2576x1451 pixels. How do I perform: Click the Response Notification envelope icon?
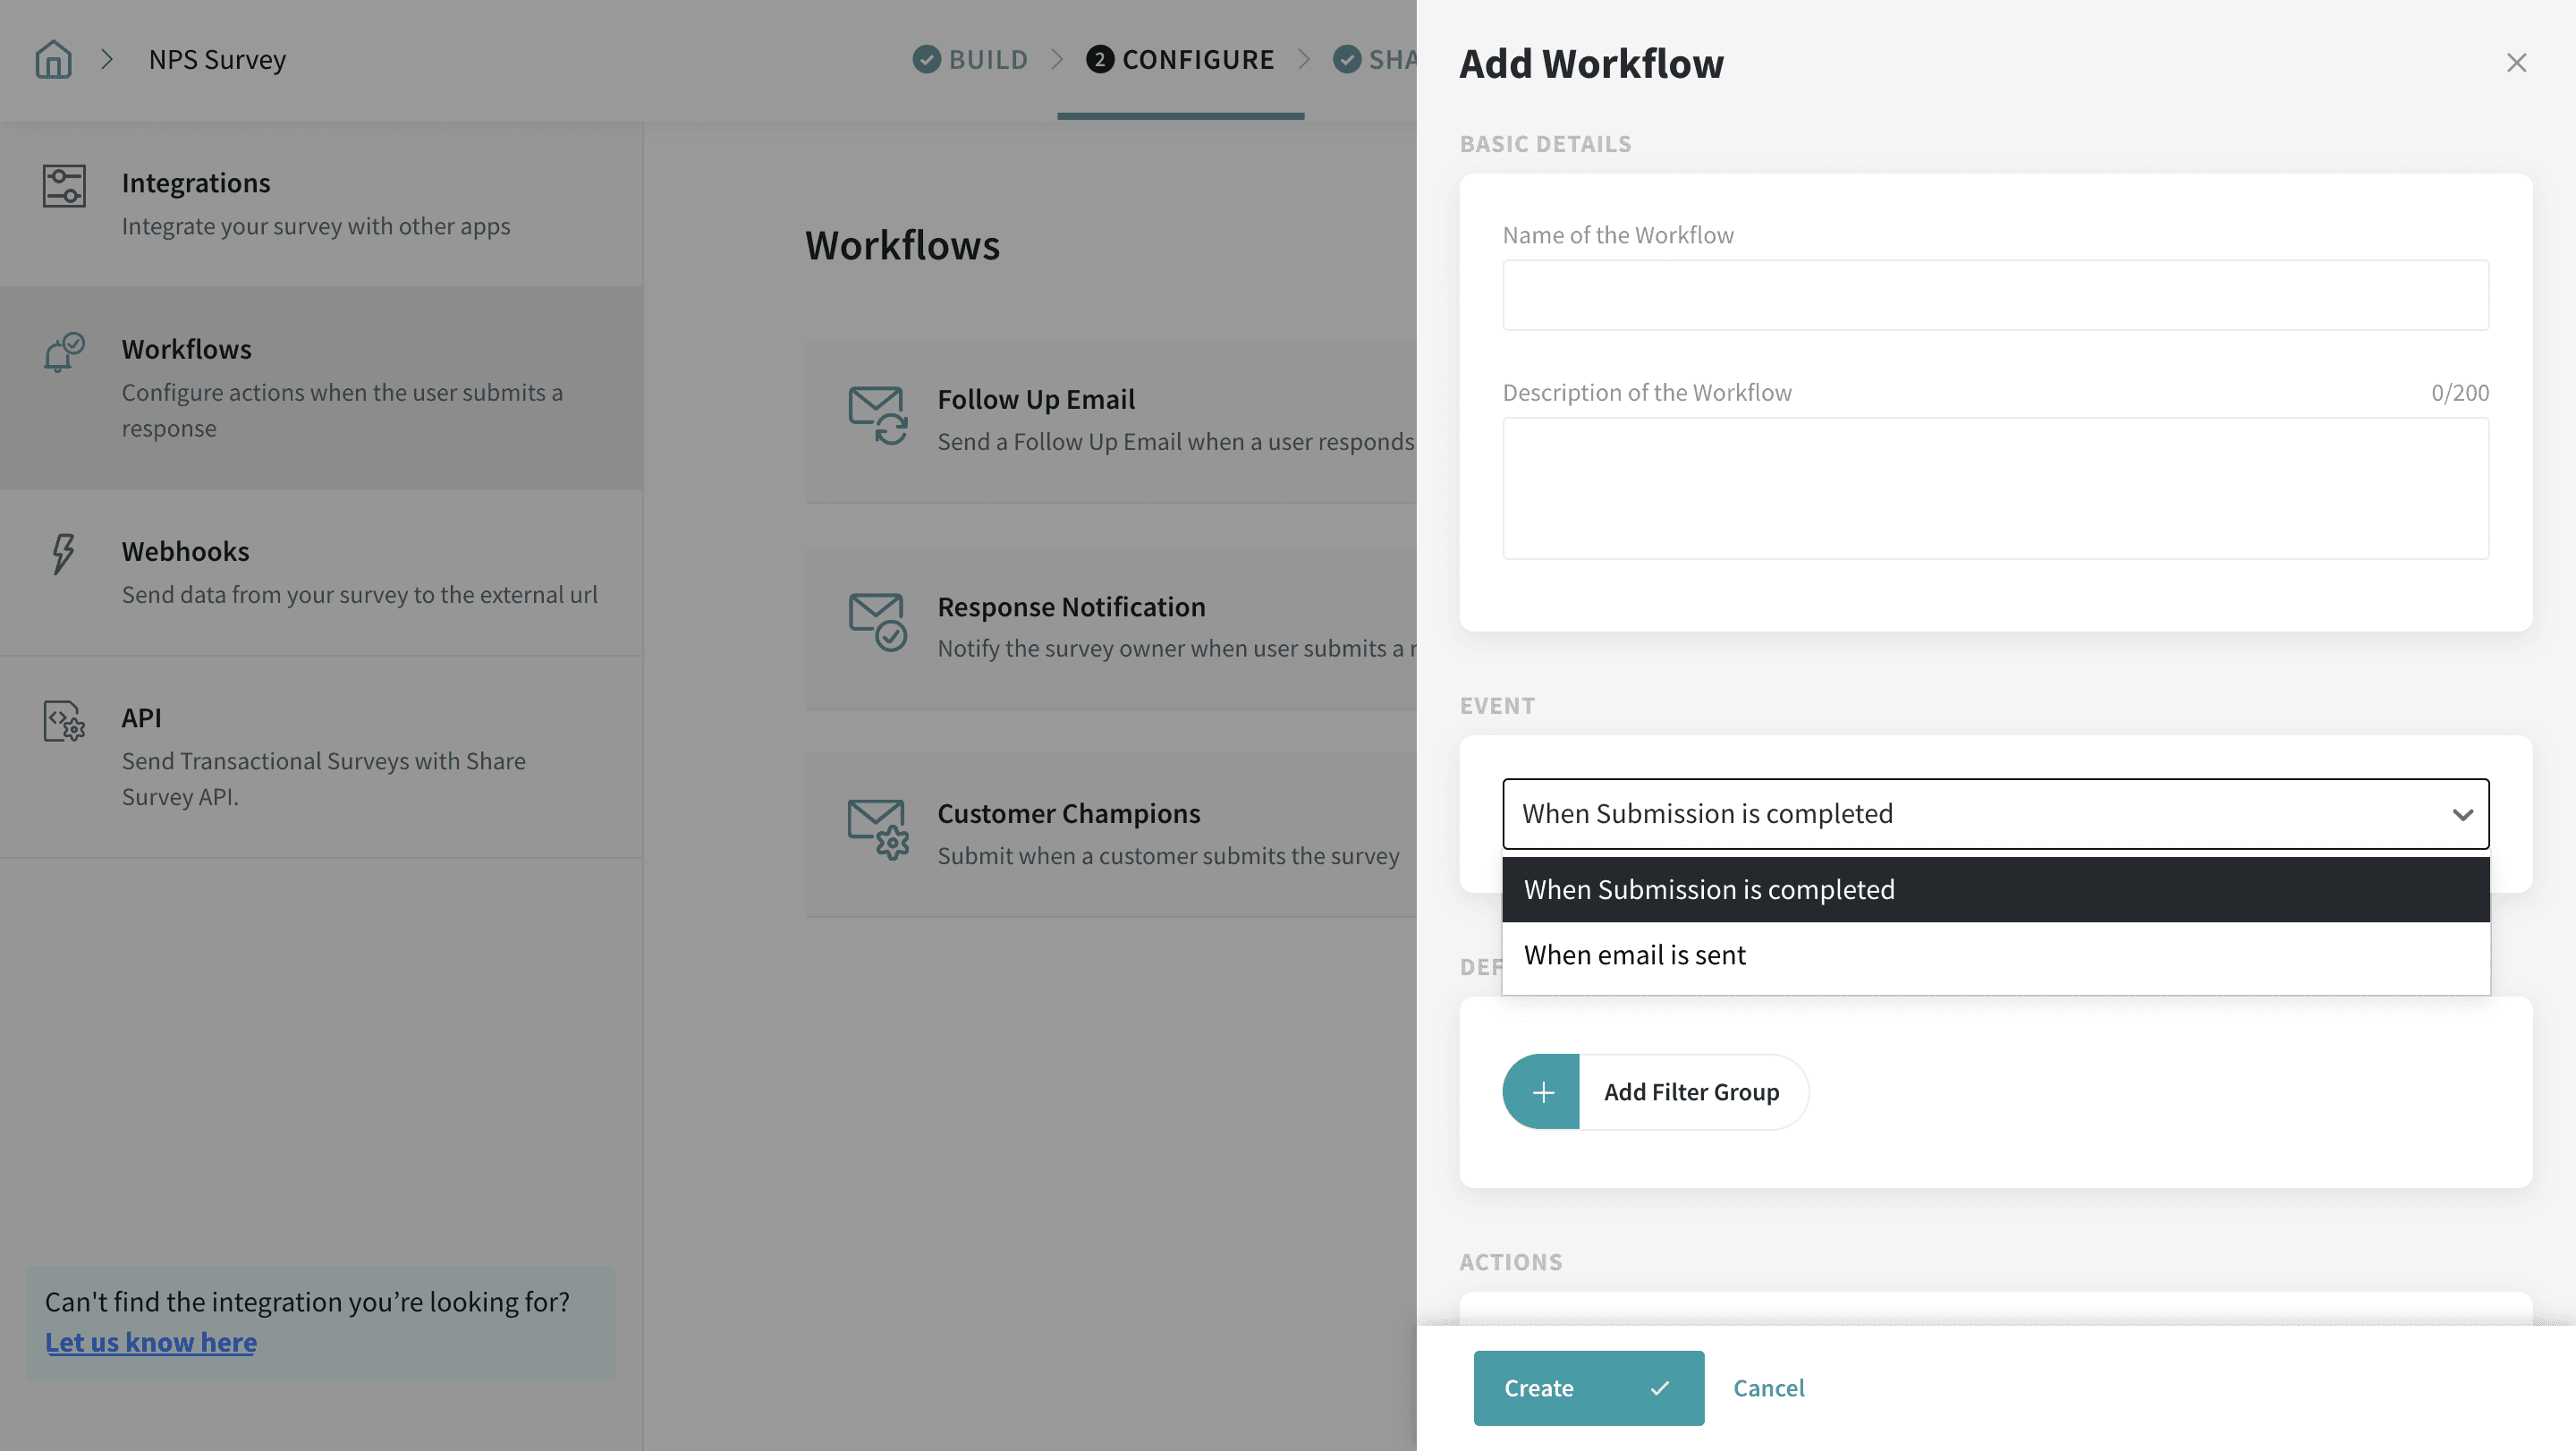pos(877,622)
